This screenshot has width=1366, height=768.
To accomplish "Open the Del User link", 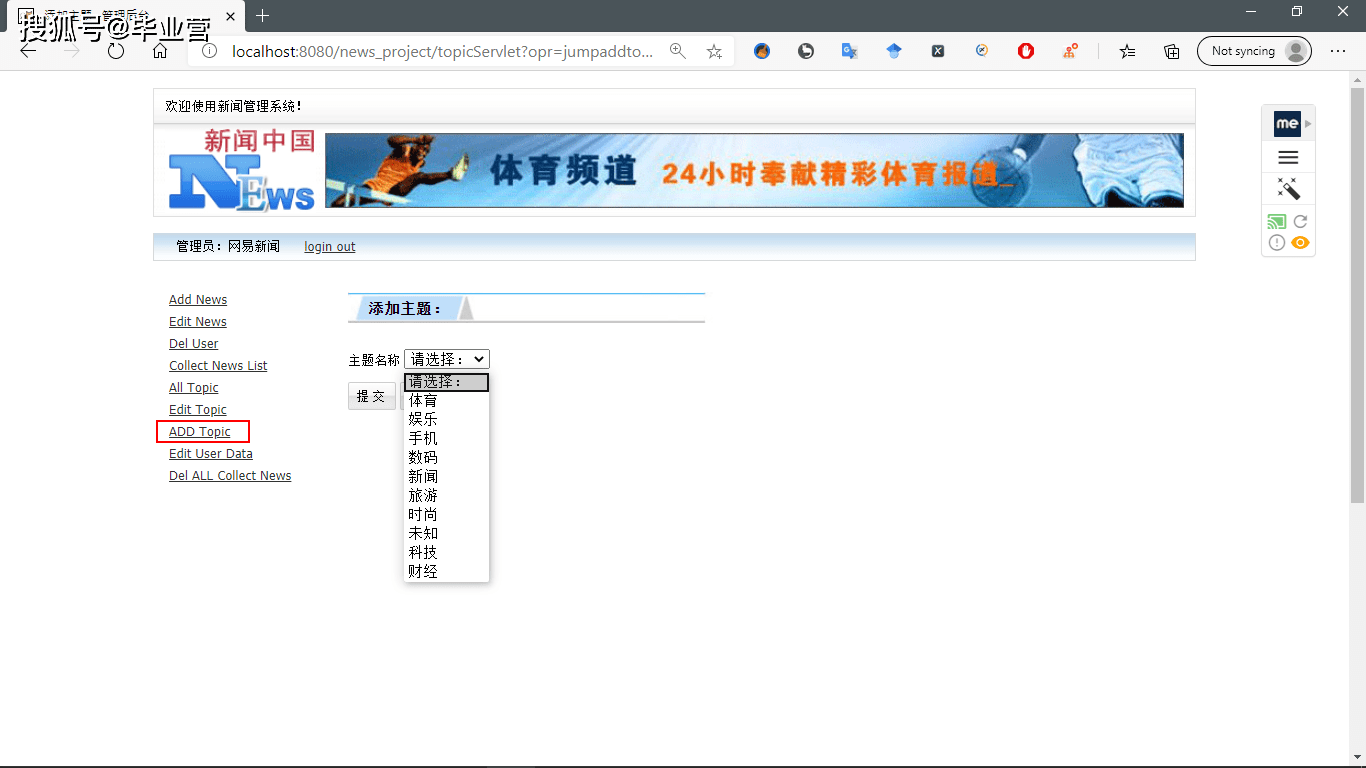I will click(x=193, y=344).
